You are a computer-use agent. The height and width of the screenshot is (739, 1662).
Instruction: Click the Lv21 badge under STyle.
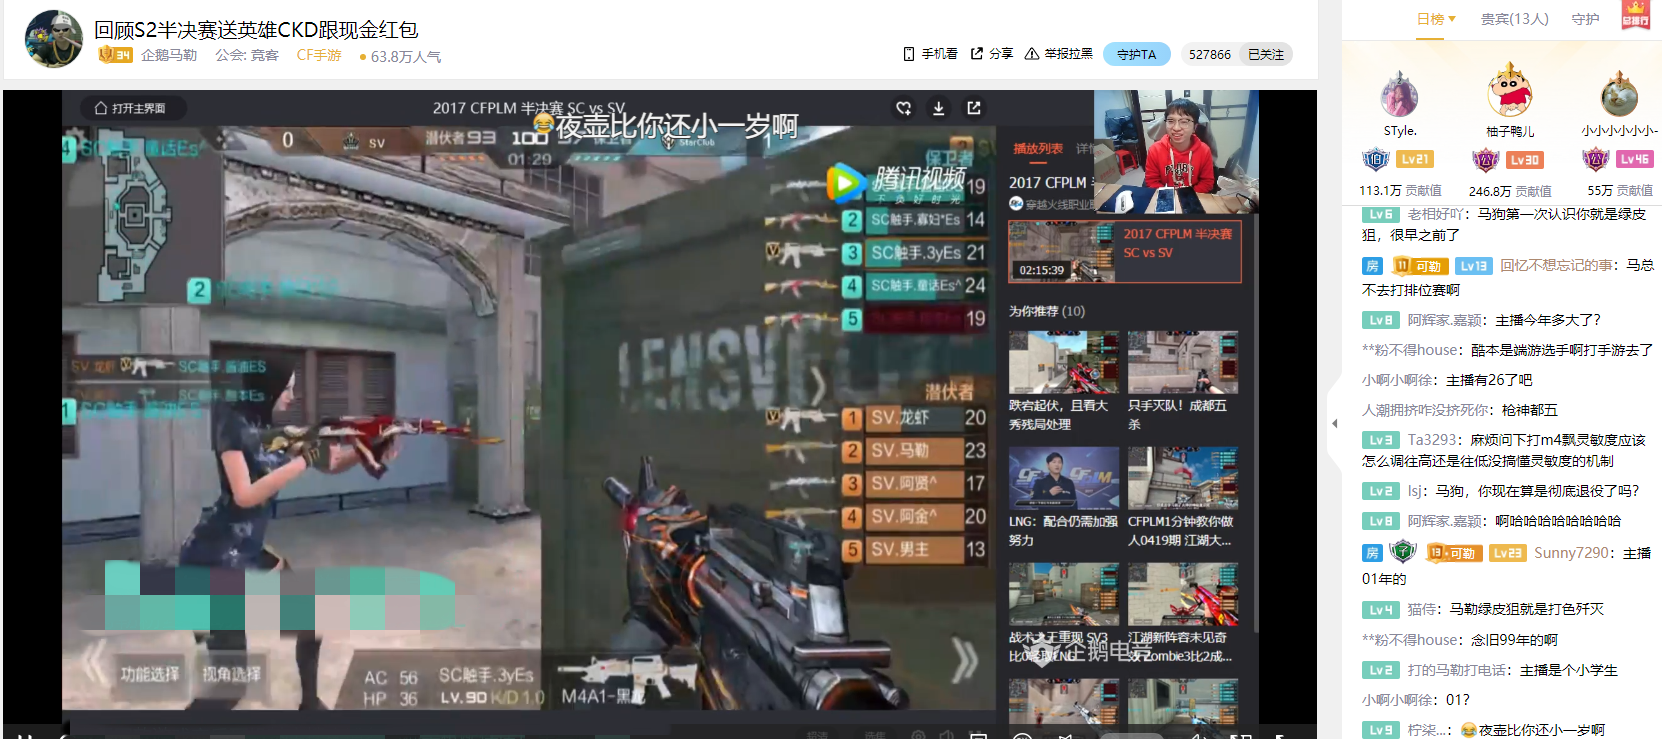pos(1415,159)
